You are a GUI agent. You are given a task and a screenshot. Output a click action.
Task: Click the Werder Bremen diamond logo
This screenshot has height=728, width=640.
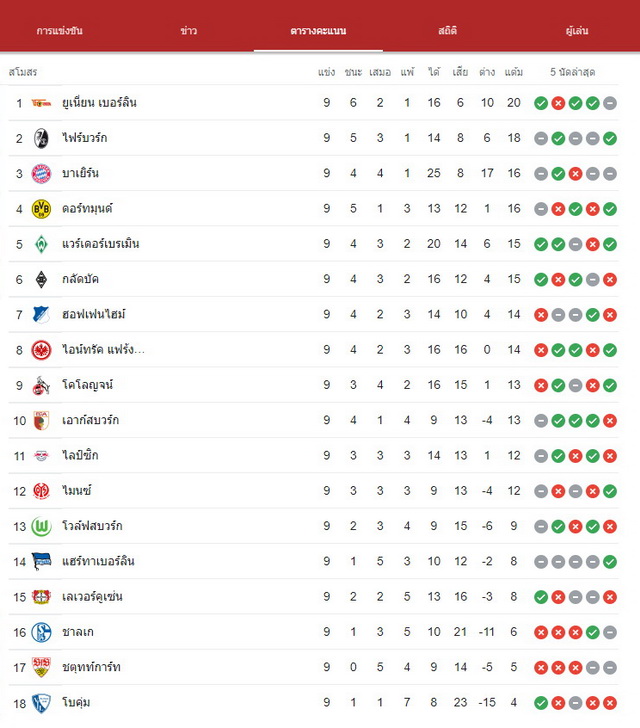pyautogui.click(x=41, y=244)
